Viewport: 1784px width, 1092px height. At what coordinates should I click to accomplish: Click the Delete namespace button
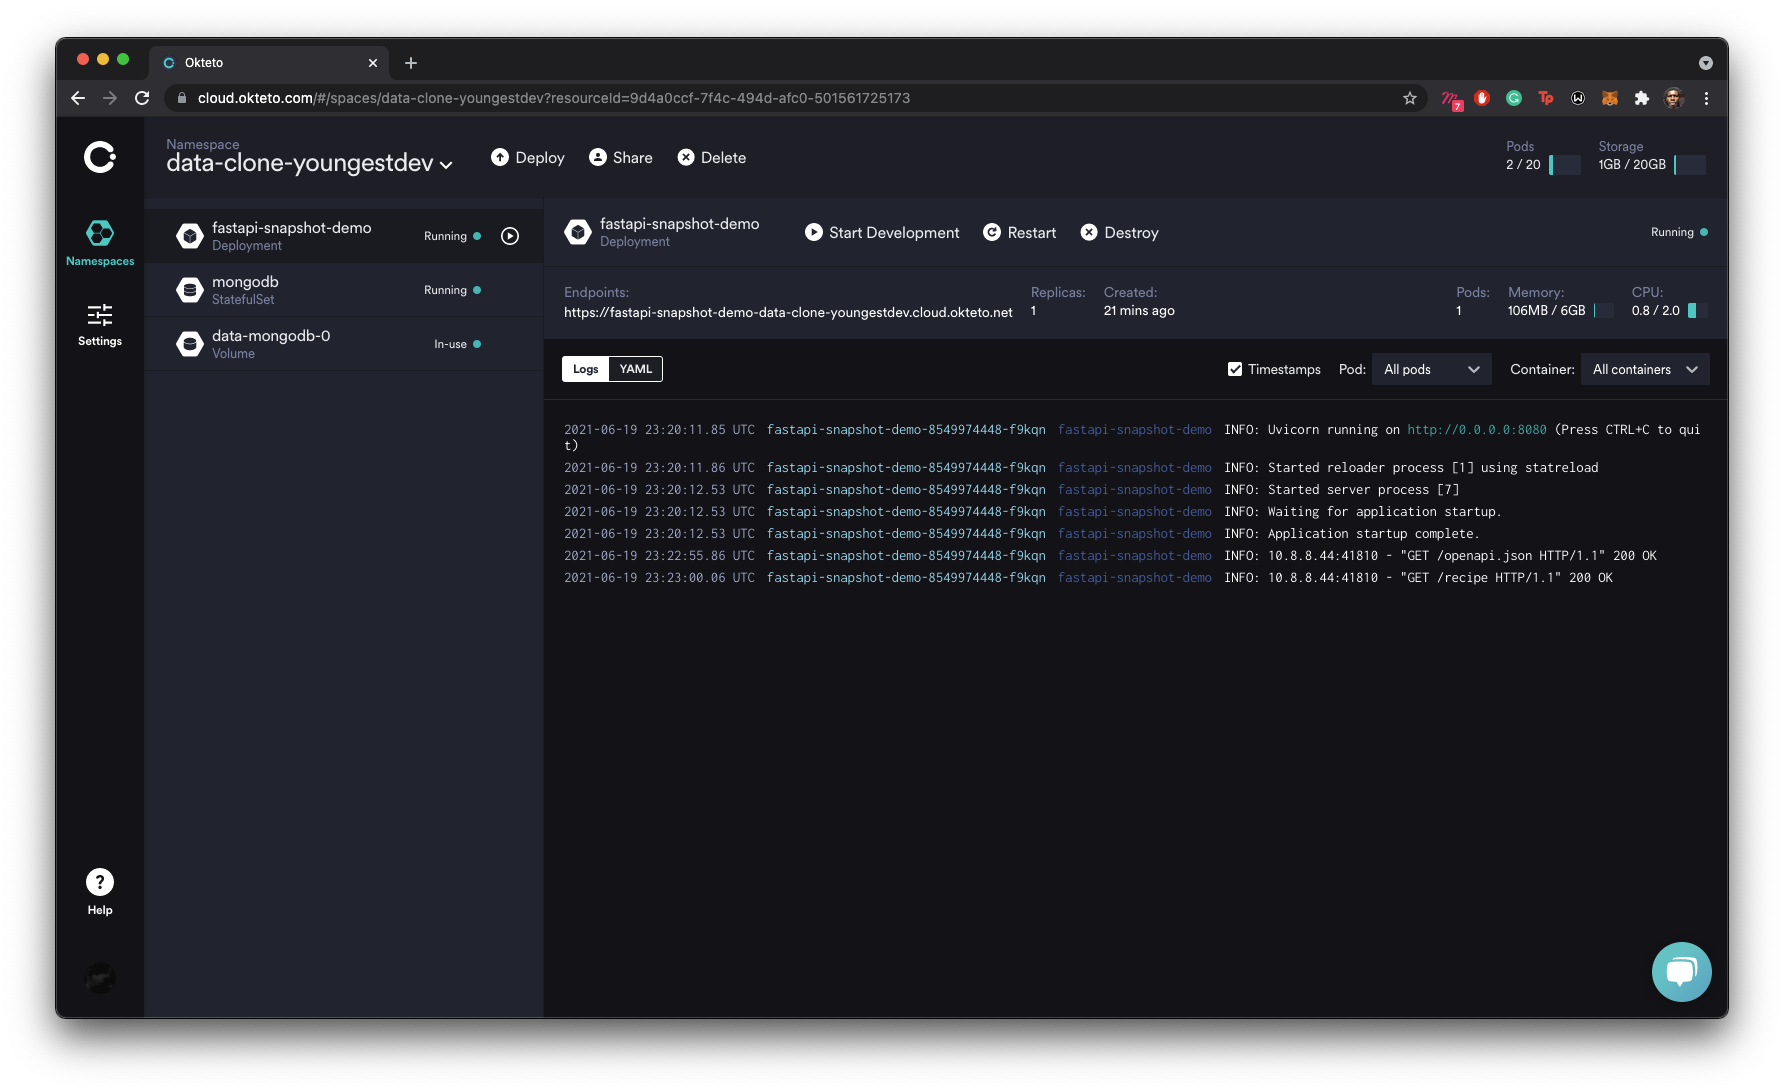(x=712, y=158)
